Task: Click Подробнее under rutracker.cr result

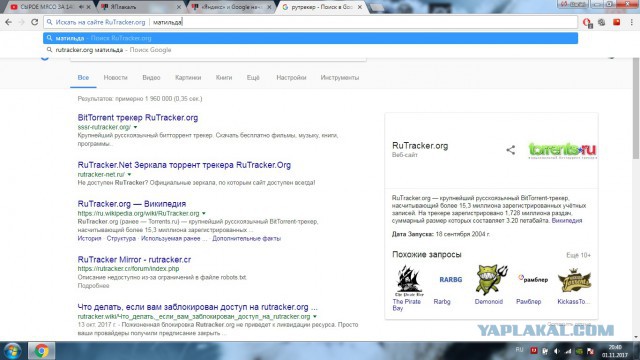Action: point(93,286)
